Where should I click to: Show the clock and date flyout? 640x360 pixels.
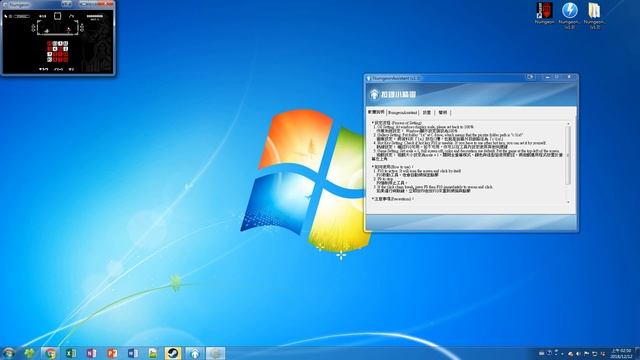pyautogui.click(x=621, y=353)
